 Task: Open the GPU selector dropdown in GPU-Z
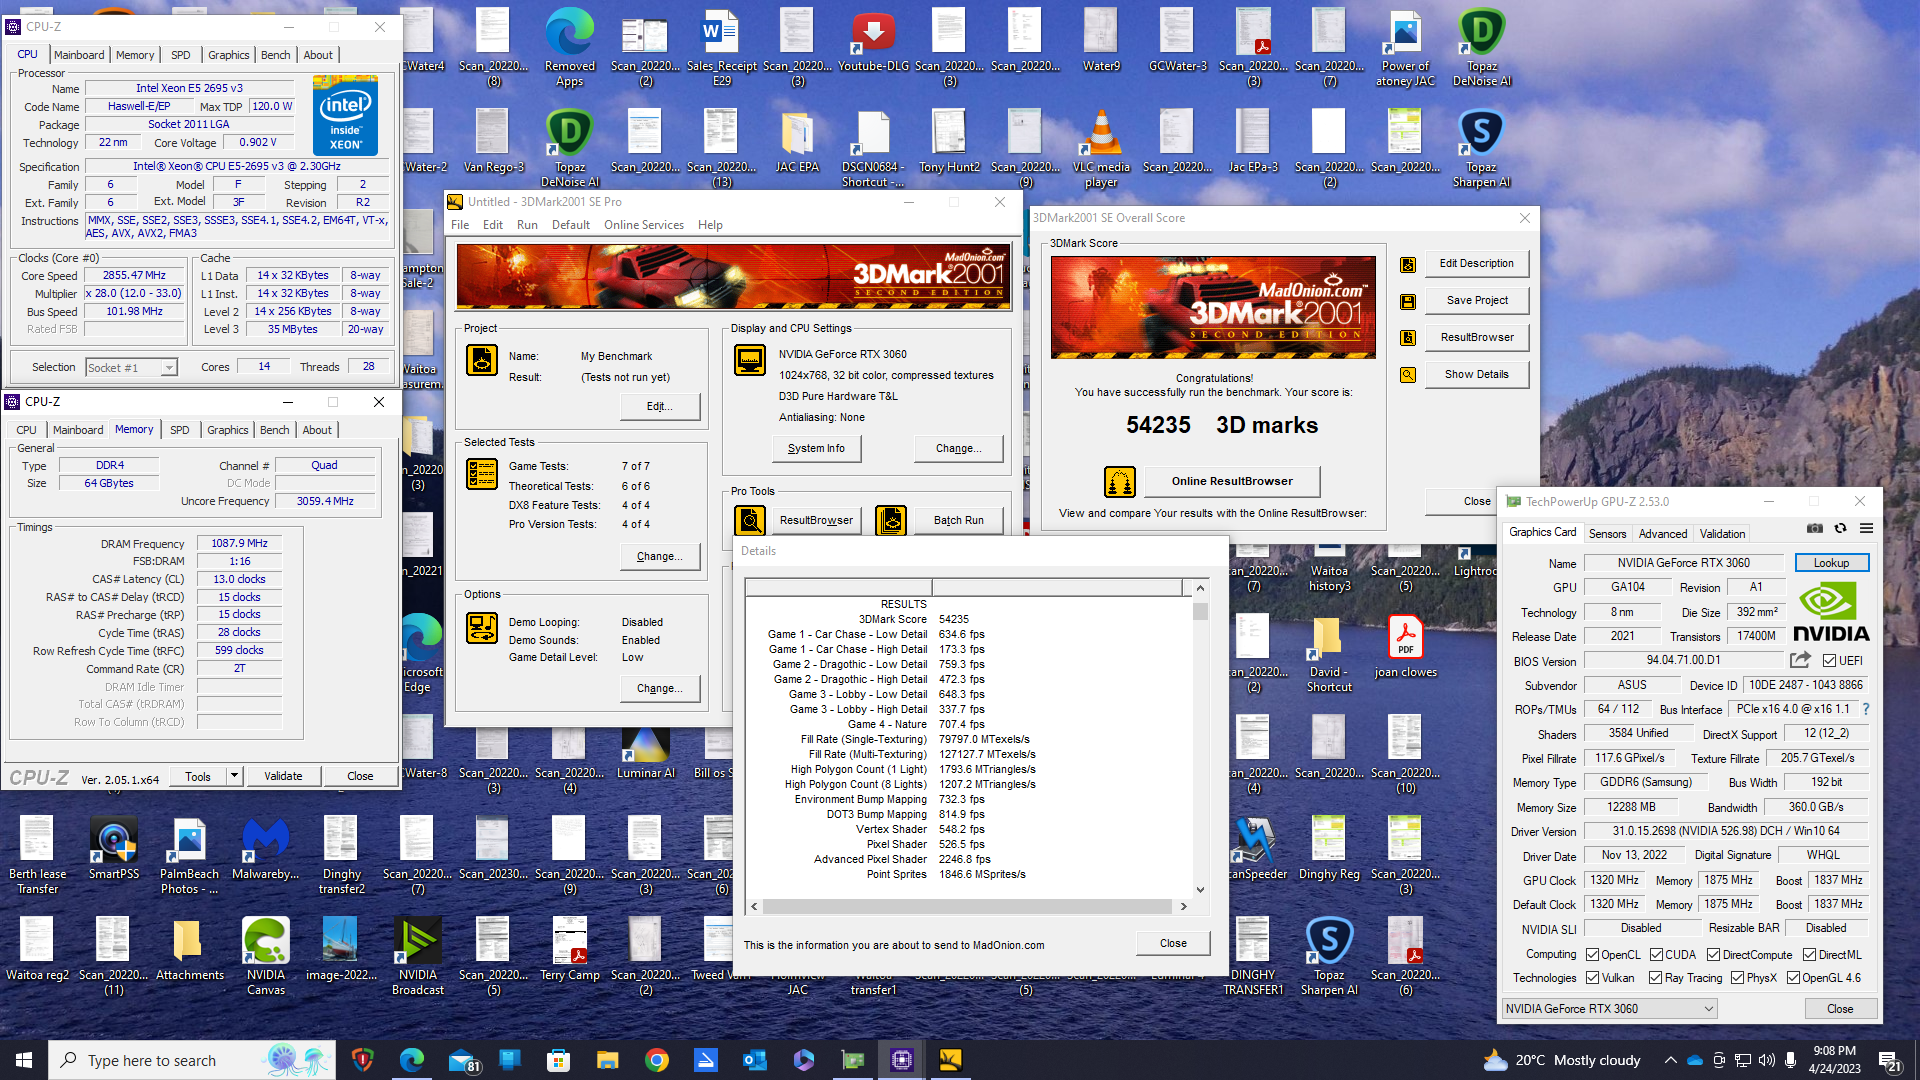click(x=1610, y=1009)
